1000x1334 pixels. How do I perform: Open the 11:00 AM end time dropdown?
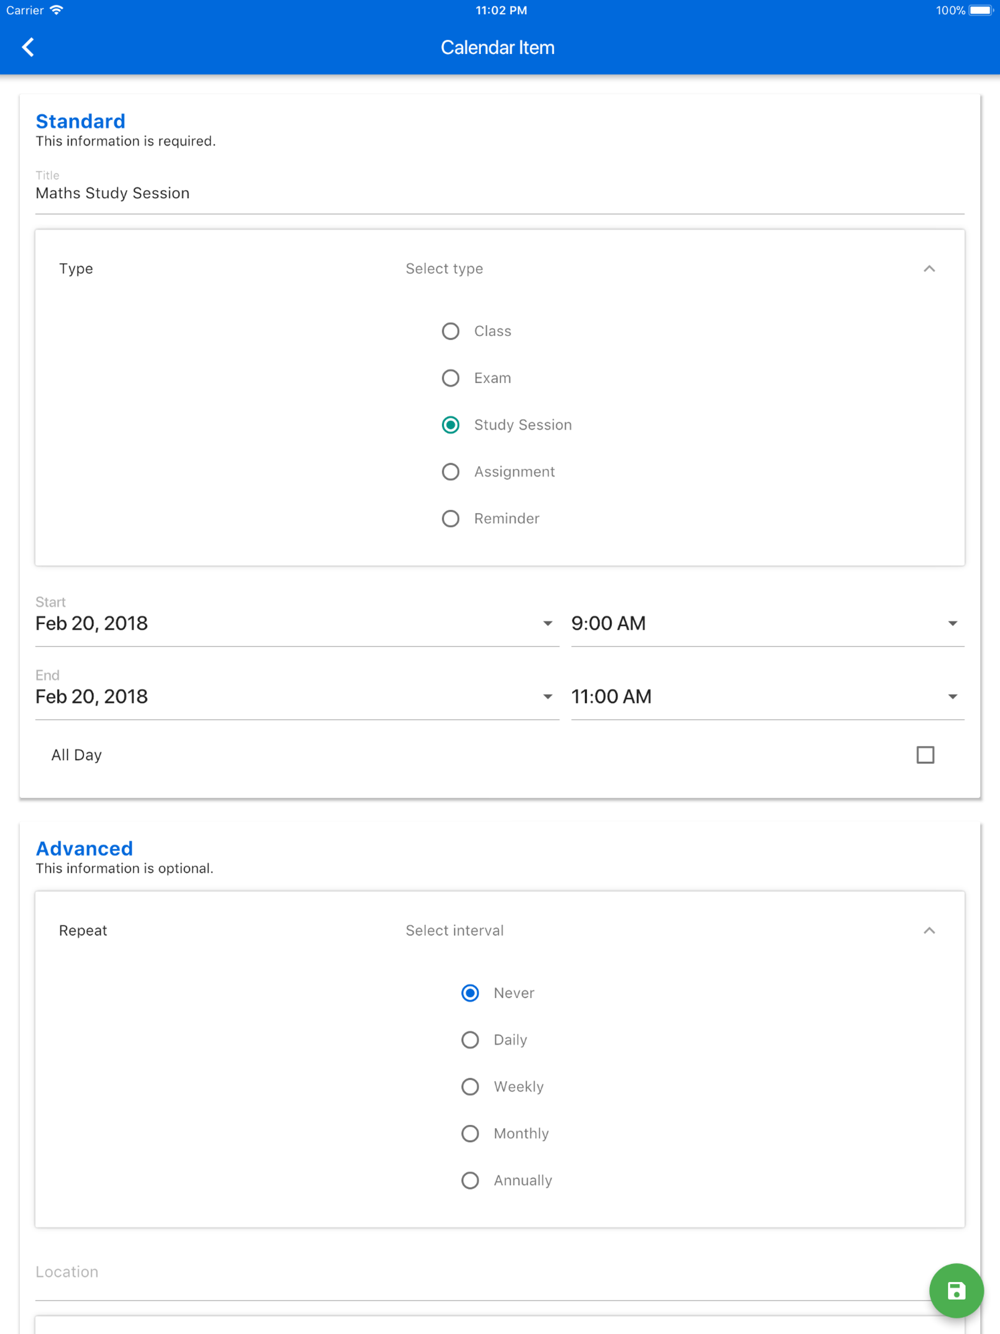pyautogui.click(x=767, y=697)
